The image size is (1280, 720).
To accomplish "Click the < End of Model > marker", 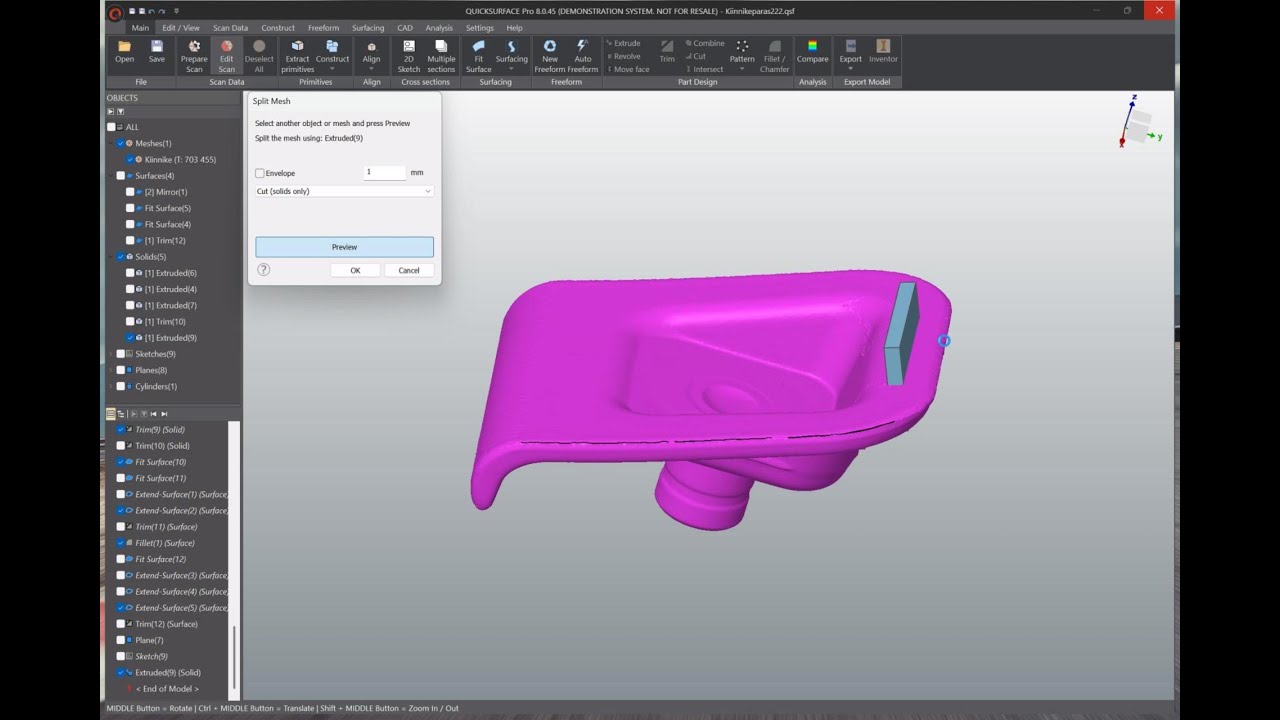I will [x=167, y=689].
